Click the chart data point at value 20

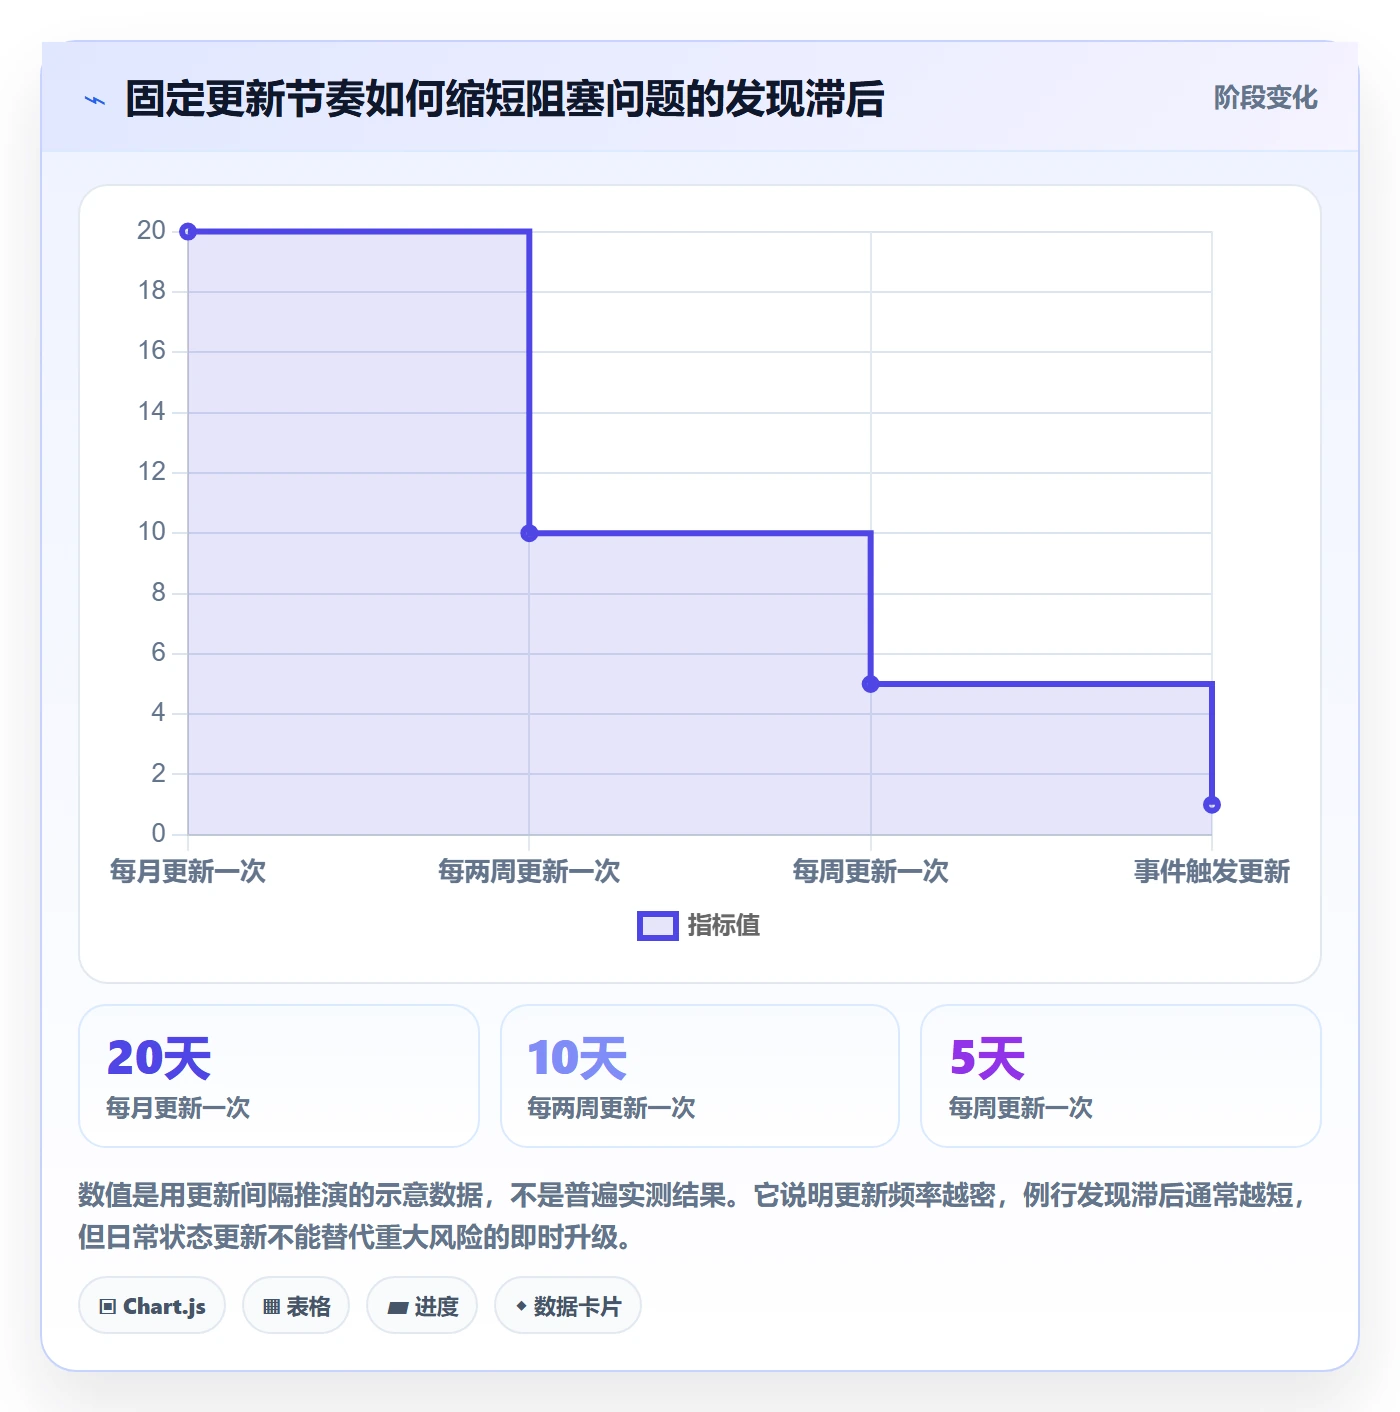coord(188,232)
